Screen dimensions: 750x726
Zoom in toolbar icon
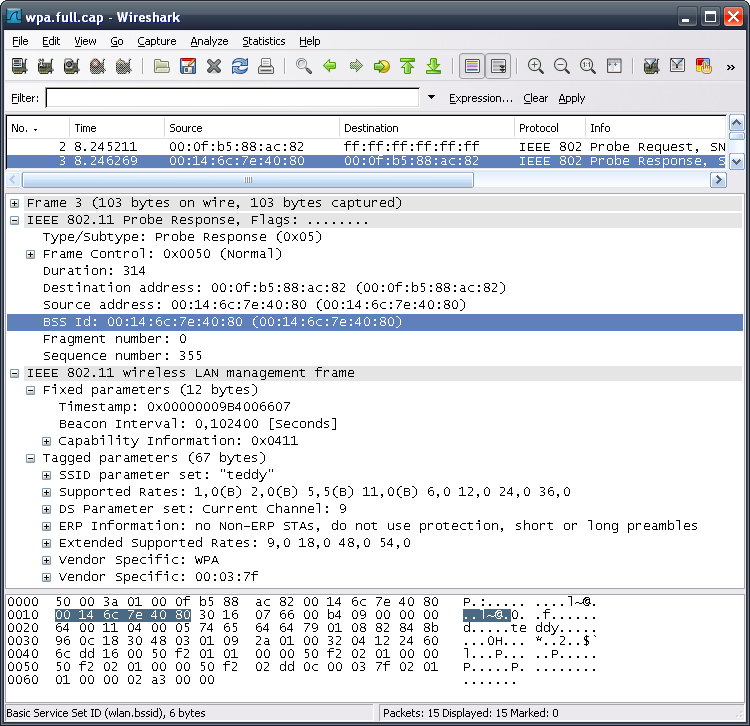(x=535, y=66)
